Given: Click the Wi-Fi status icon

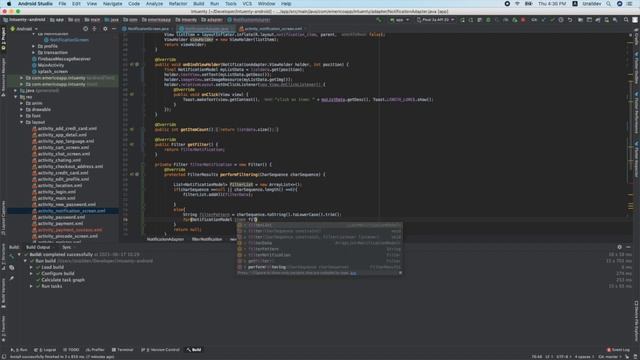Looking at the screenshot, I should [517, 4].
